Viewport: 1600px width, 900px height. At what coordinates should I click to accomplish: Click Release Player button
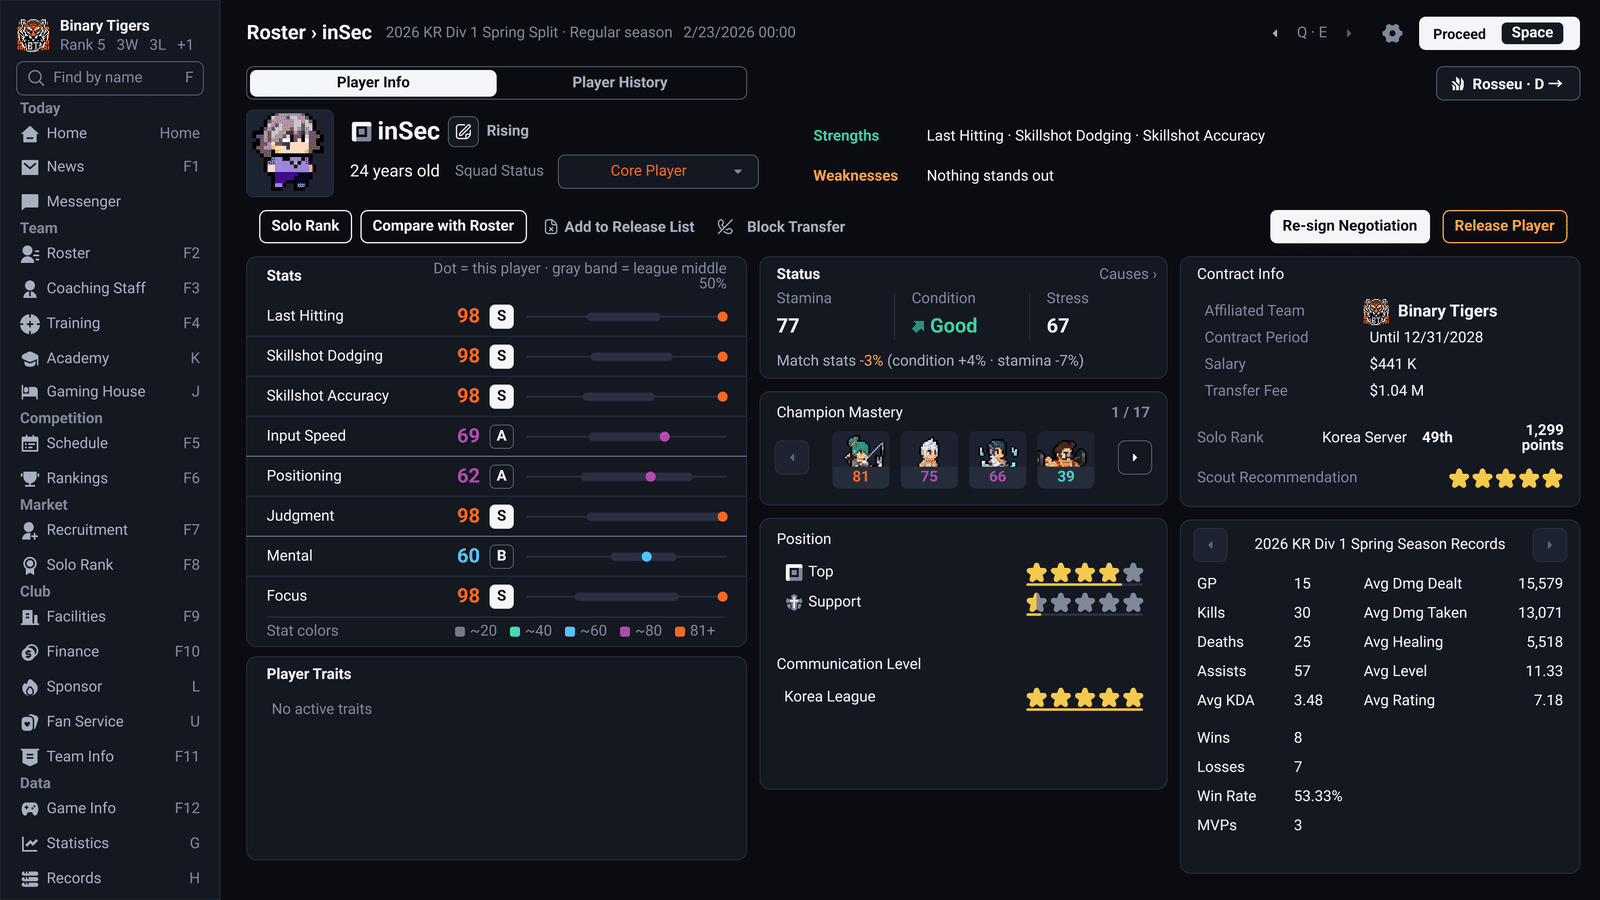[x=1504, y=226]
